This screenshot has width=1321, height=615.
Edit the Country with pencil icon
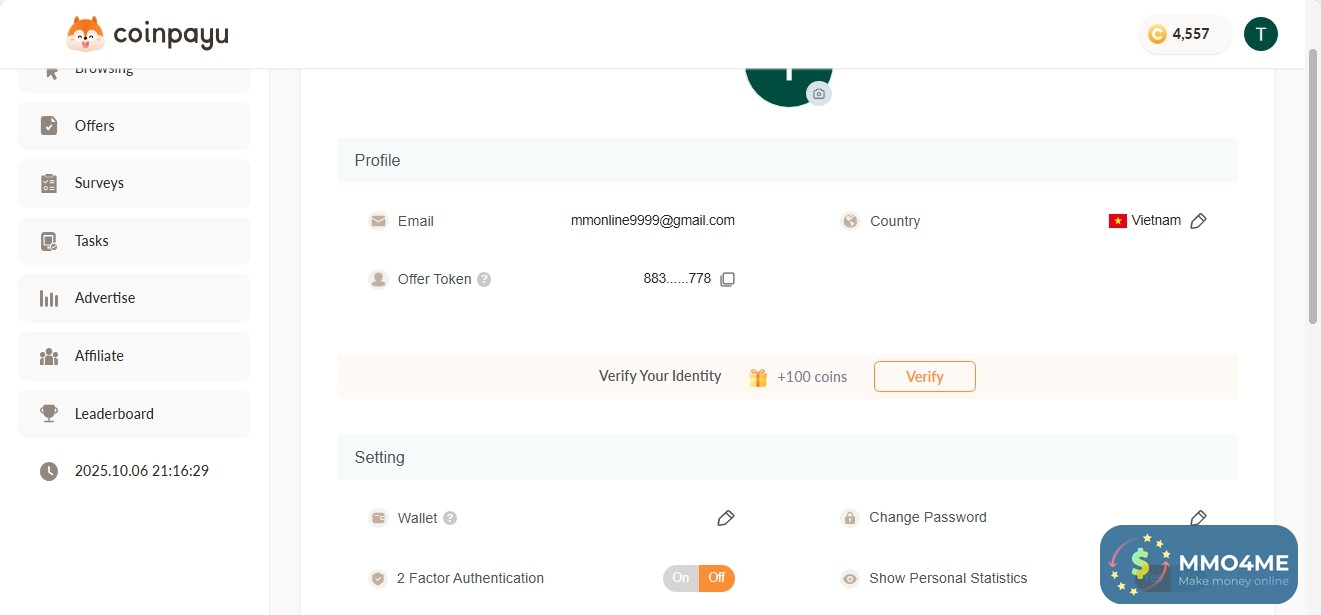click(x=1199, y=221)
